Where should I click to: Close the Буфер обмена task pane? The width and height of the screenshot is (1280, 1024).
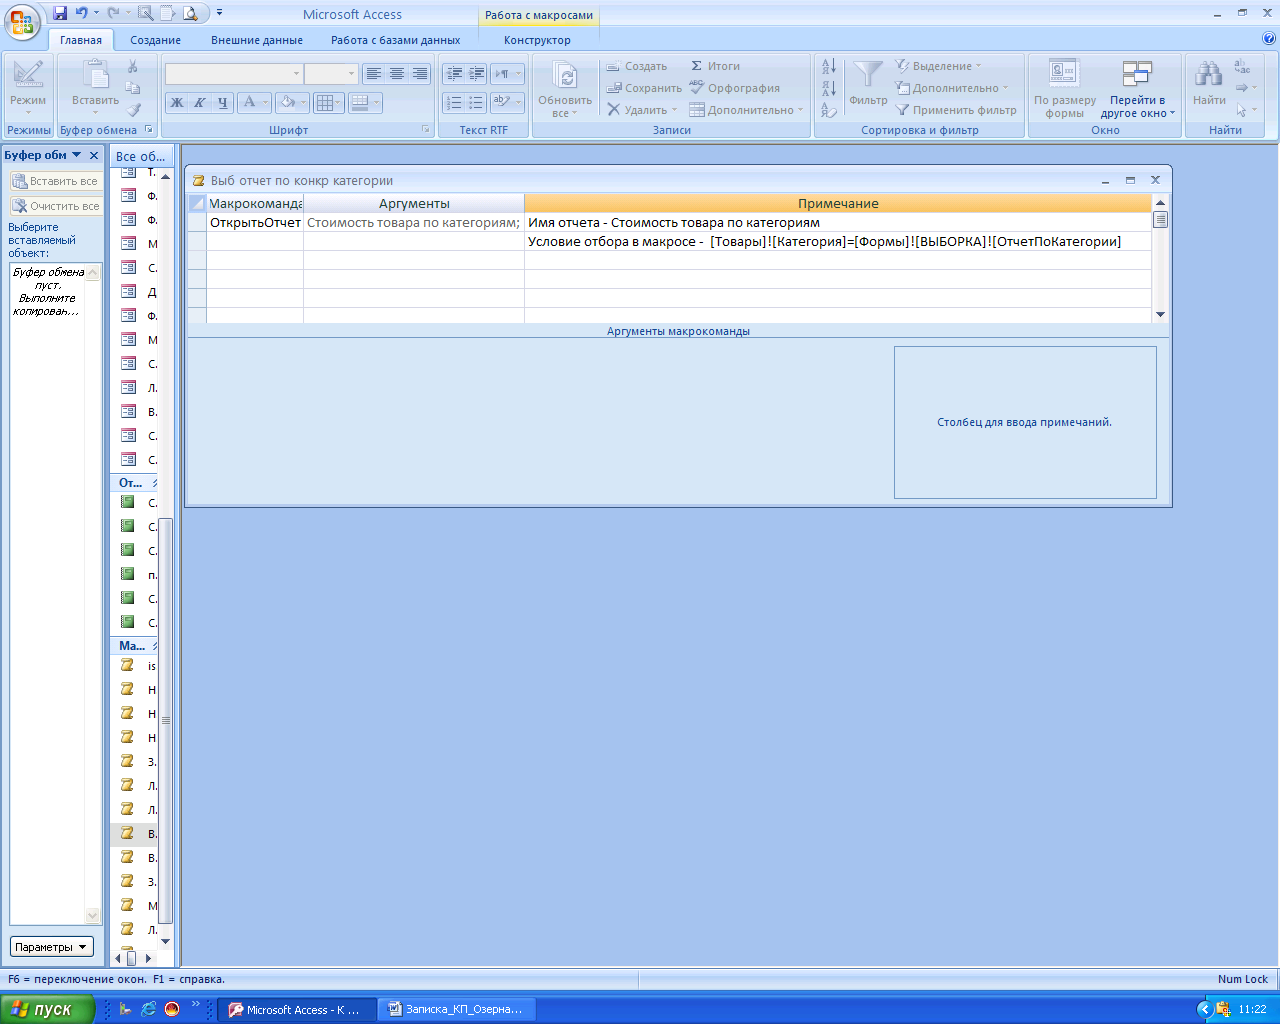click(x=94, y=155)
